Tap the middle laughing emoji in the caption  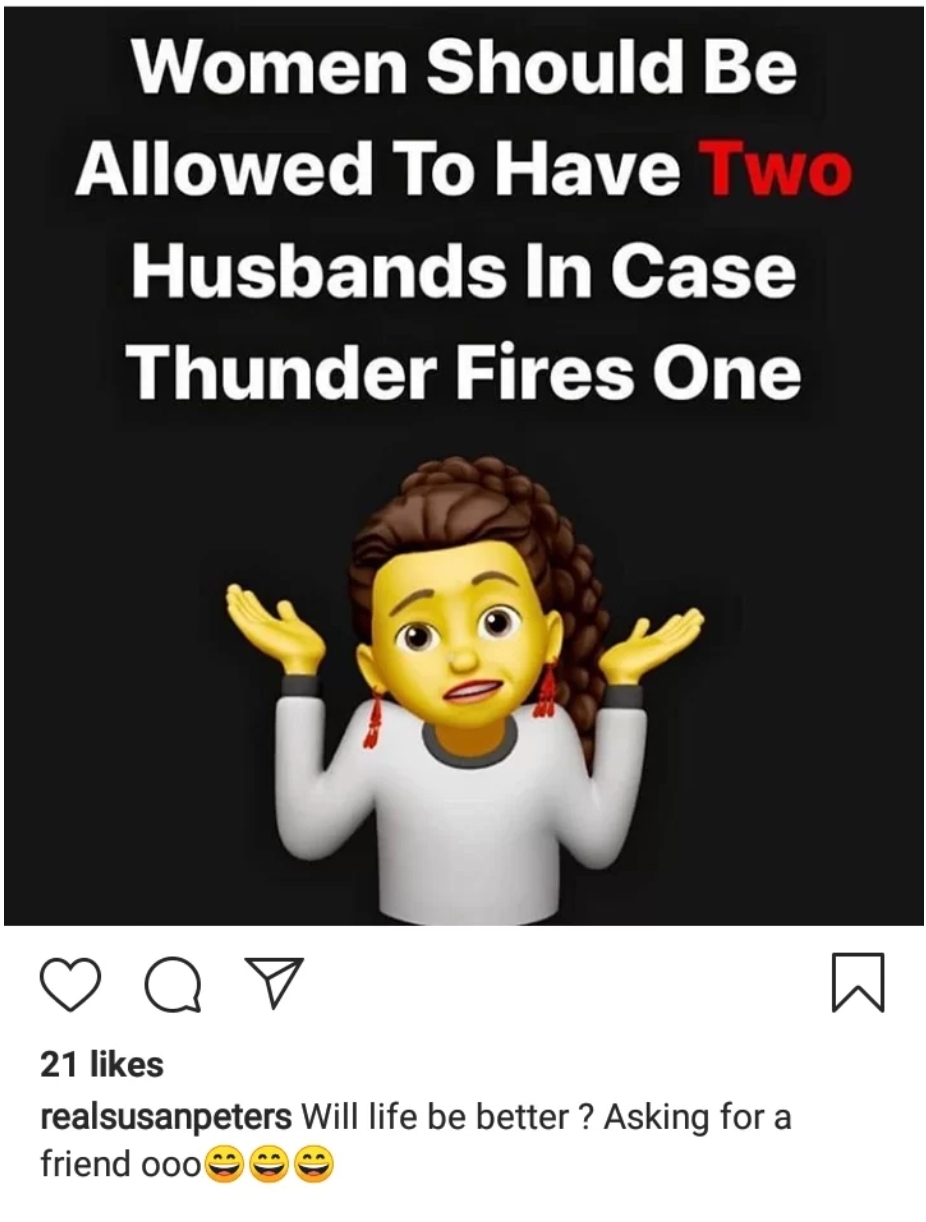coord(269,1165)
